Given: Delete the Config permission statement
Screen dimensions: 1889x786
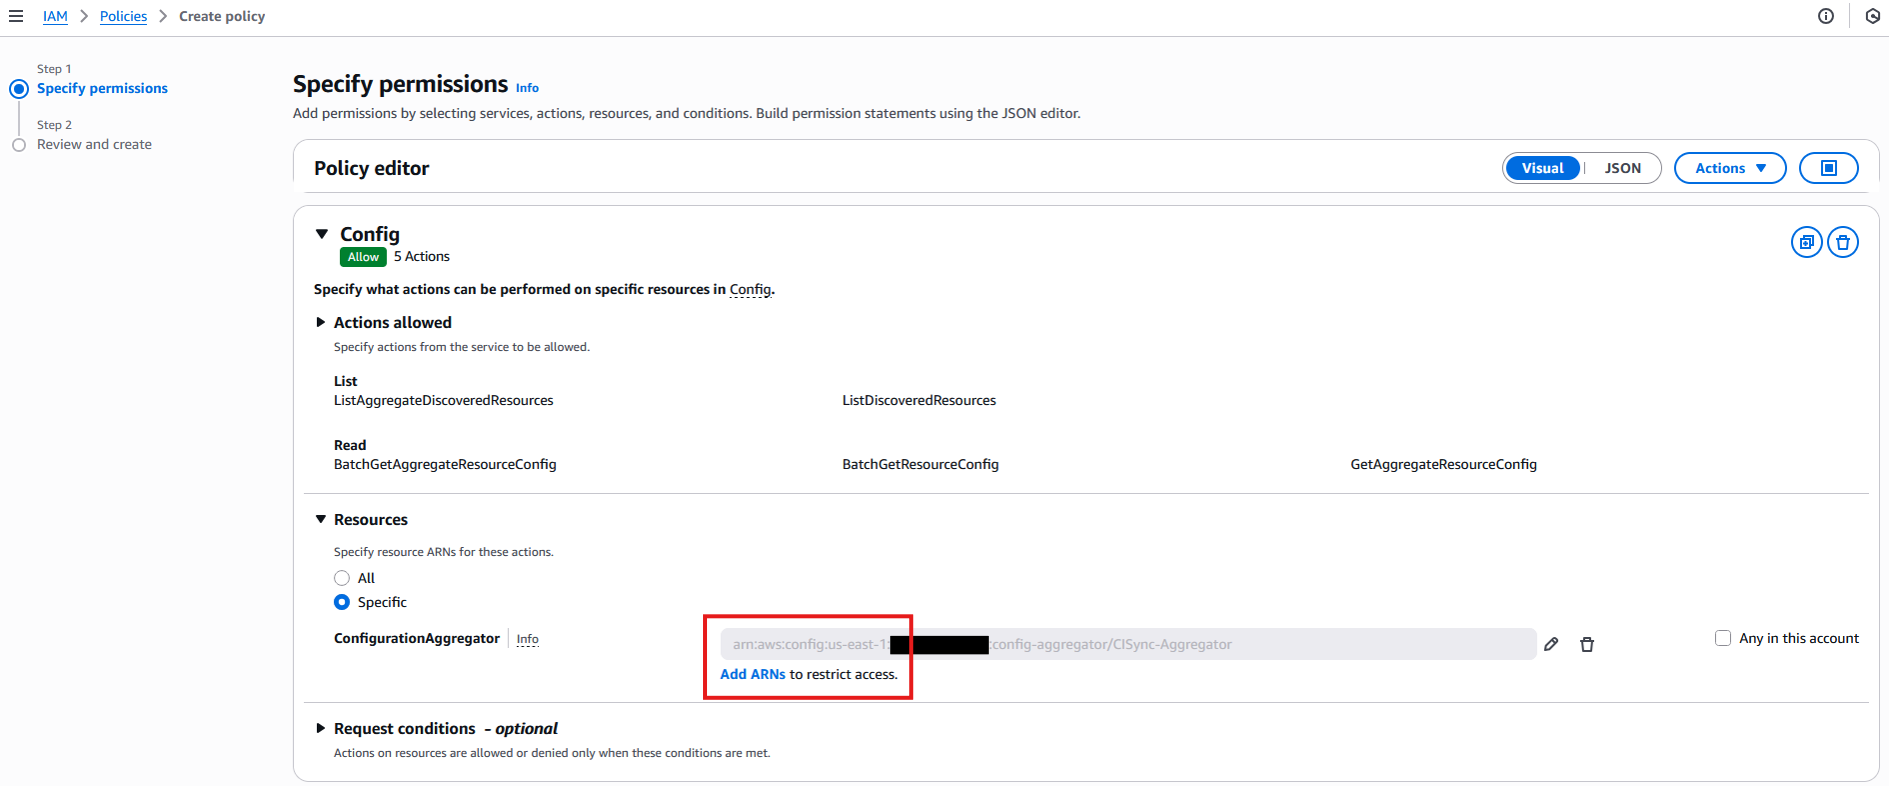Looking at the screenshot, I should click(1842, 242).
